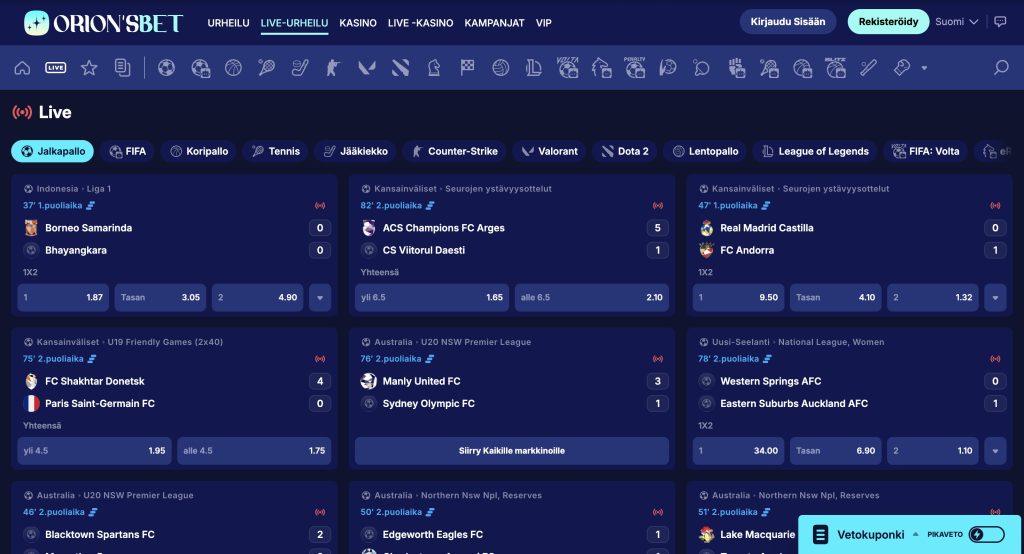Viewport: 1024px width, 554px height.
Task: Select the LIVE icon in toolbar
Action: pyautogui.click(x=56, y=68)
